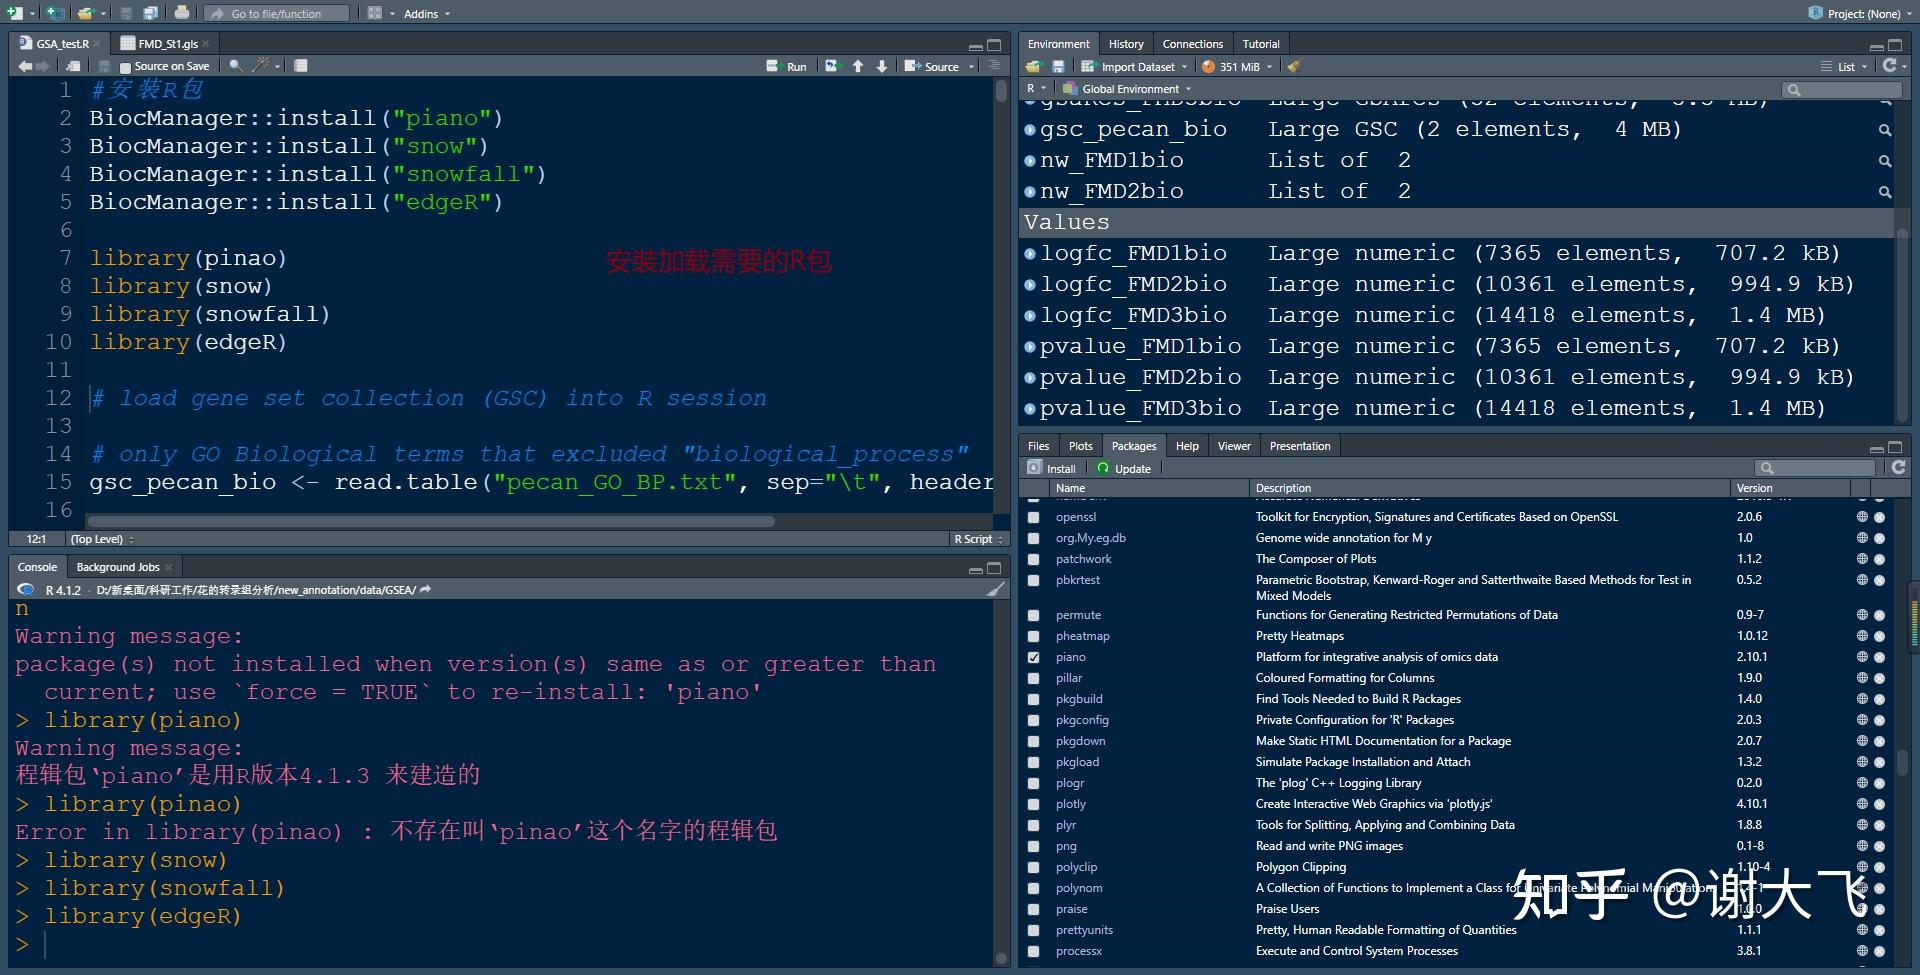Check the plyr package checkbox
The height and width of the screenshot is (975, 1920).
click(x=1033, y=825)
